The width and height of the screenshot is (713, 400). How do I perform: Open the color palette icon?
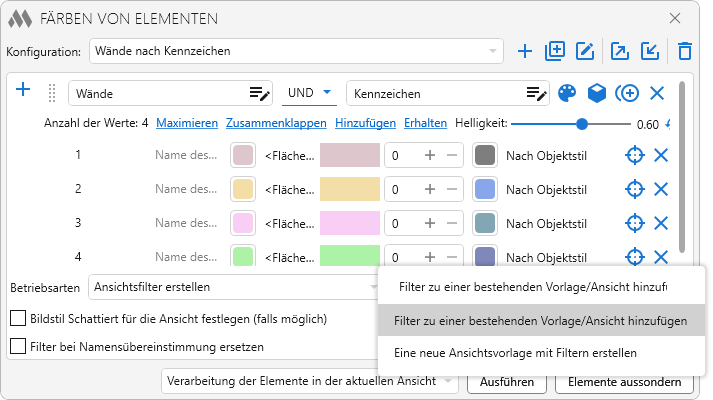pyautogui.click(x=567, y=93)
